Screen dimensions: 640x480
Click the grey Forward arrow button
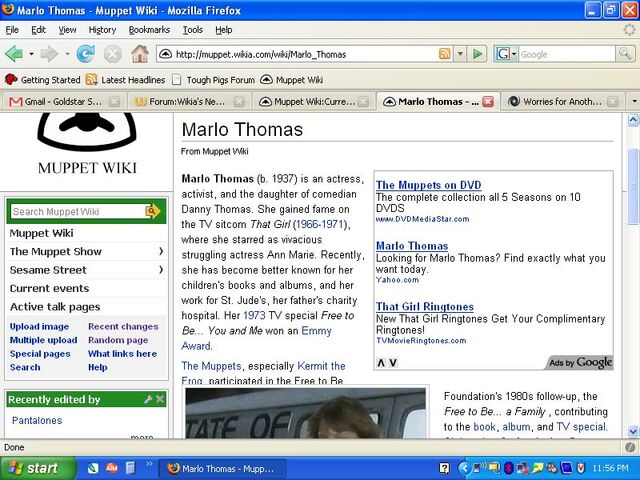pos(49,54)
